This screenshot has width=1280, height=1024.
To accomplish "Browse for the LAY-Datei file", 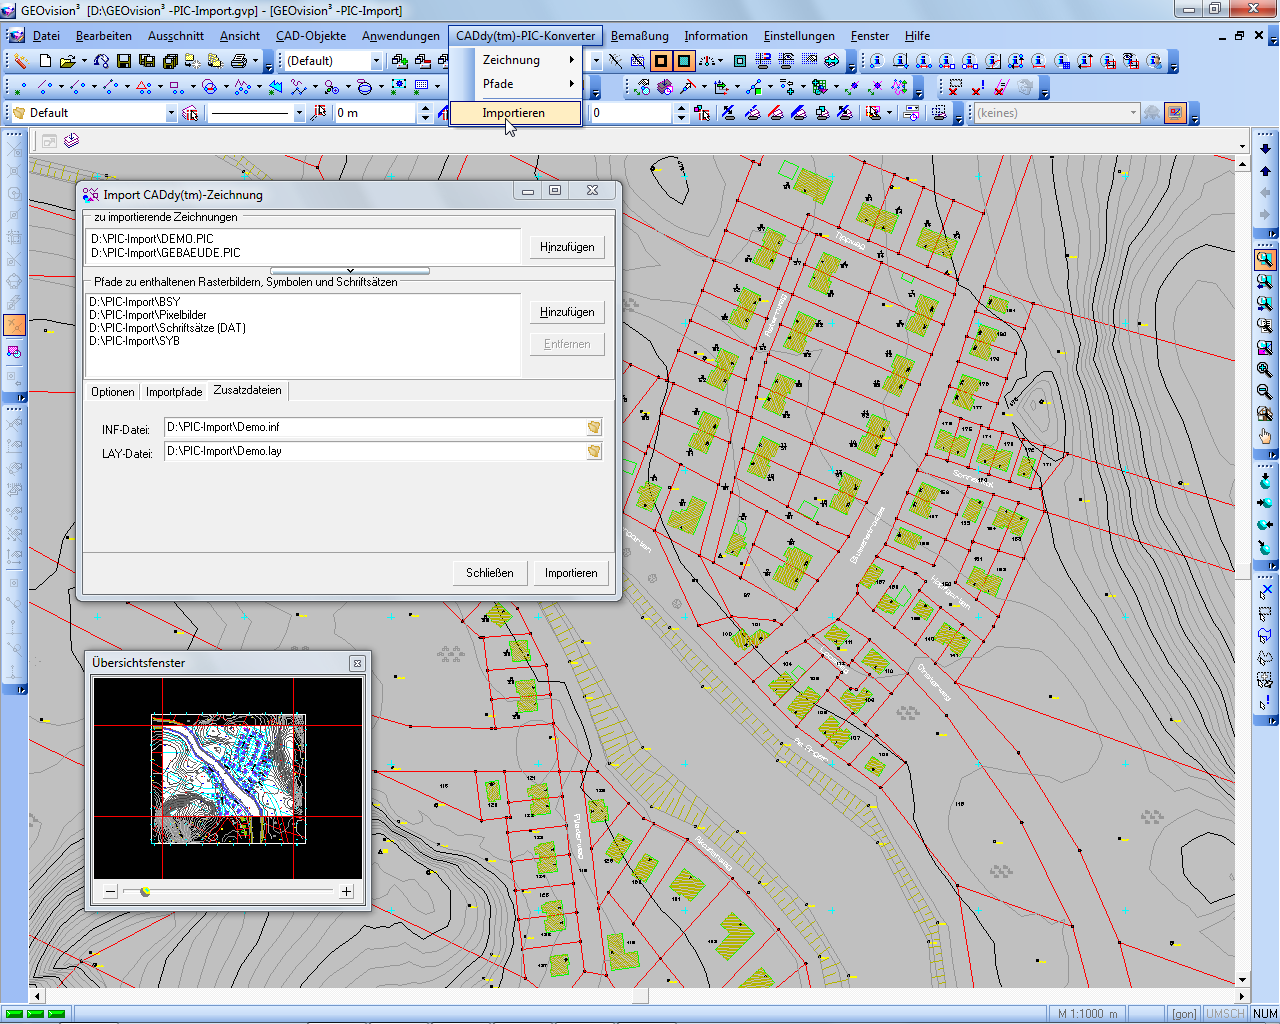I will (594, 451).
